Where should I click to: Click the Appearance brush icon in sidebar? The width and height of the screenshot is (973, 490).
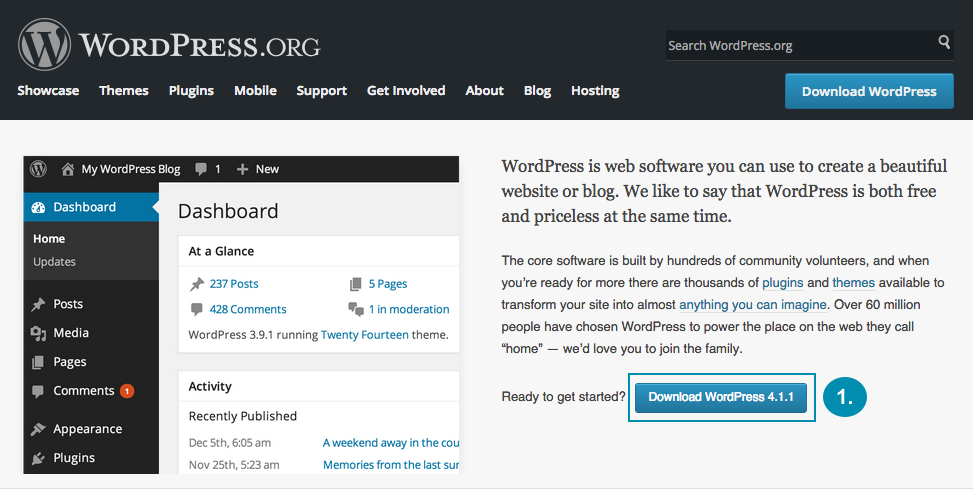(x=38, y=429)
